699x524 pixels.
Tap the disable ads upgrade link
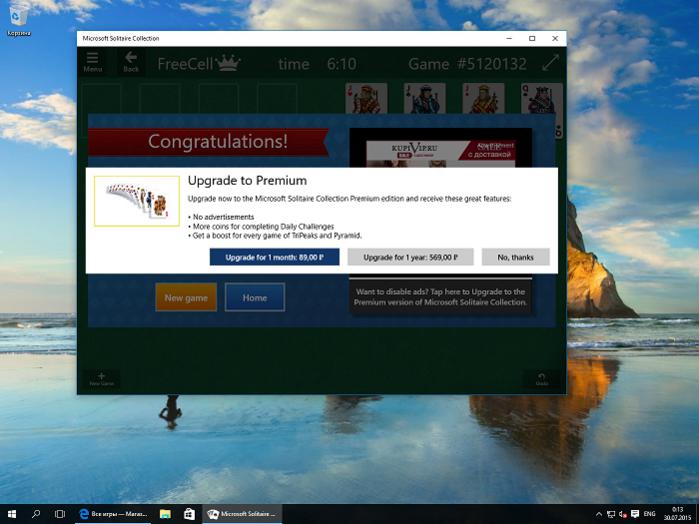(440, 297)
